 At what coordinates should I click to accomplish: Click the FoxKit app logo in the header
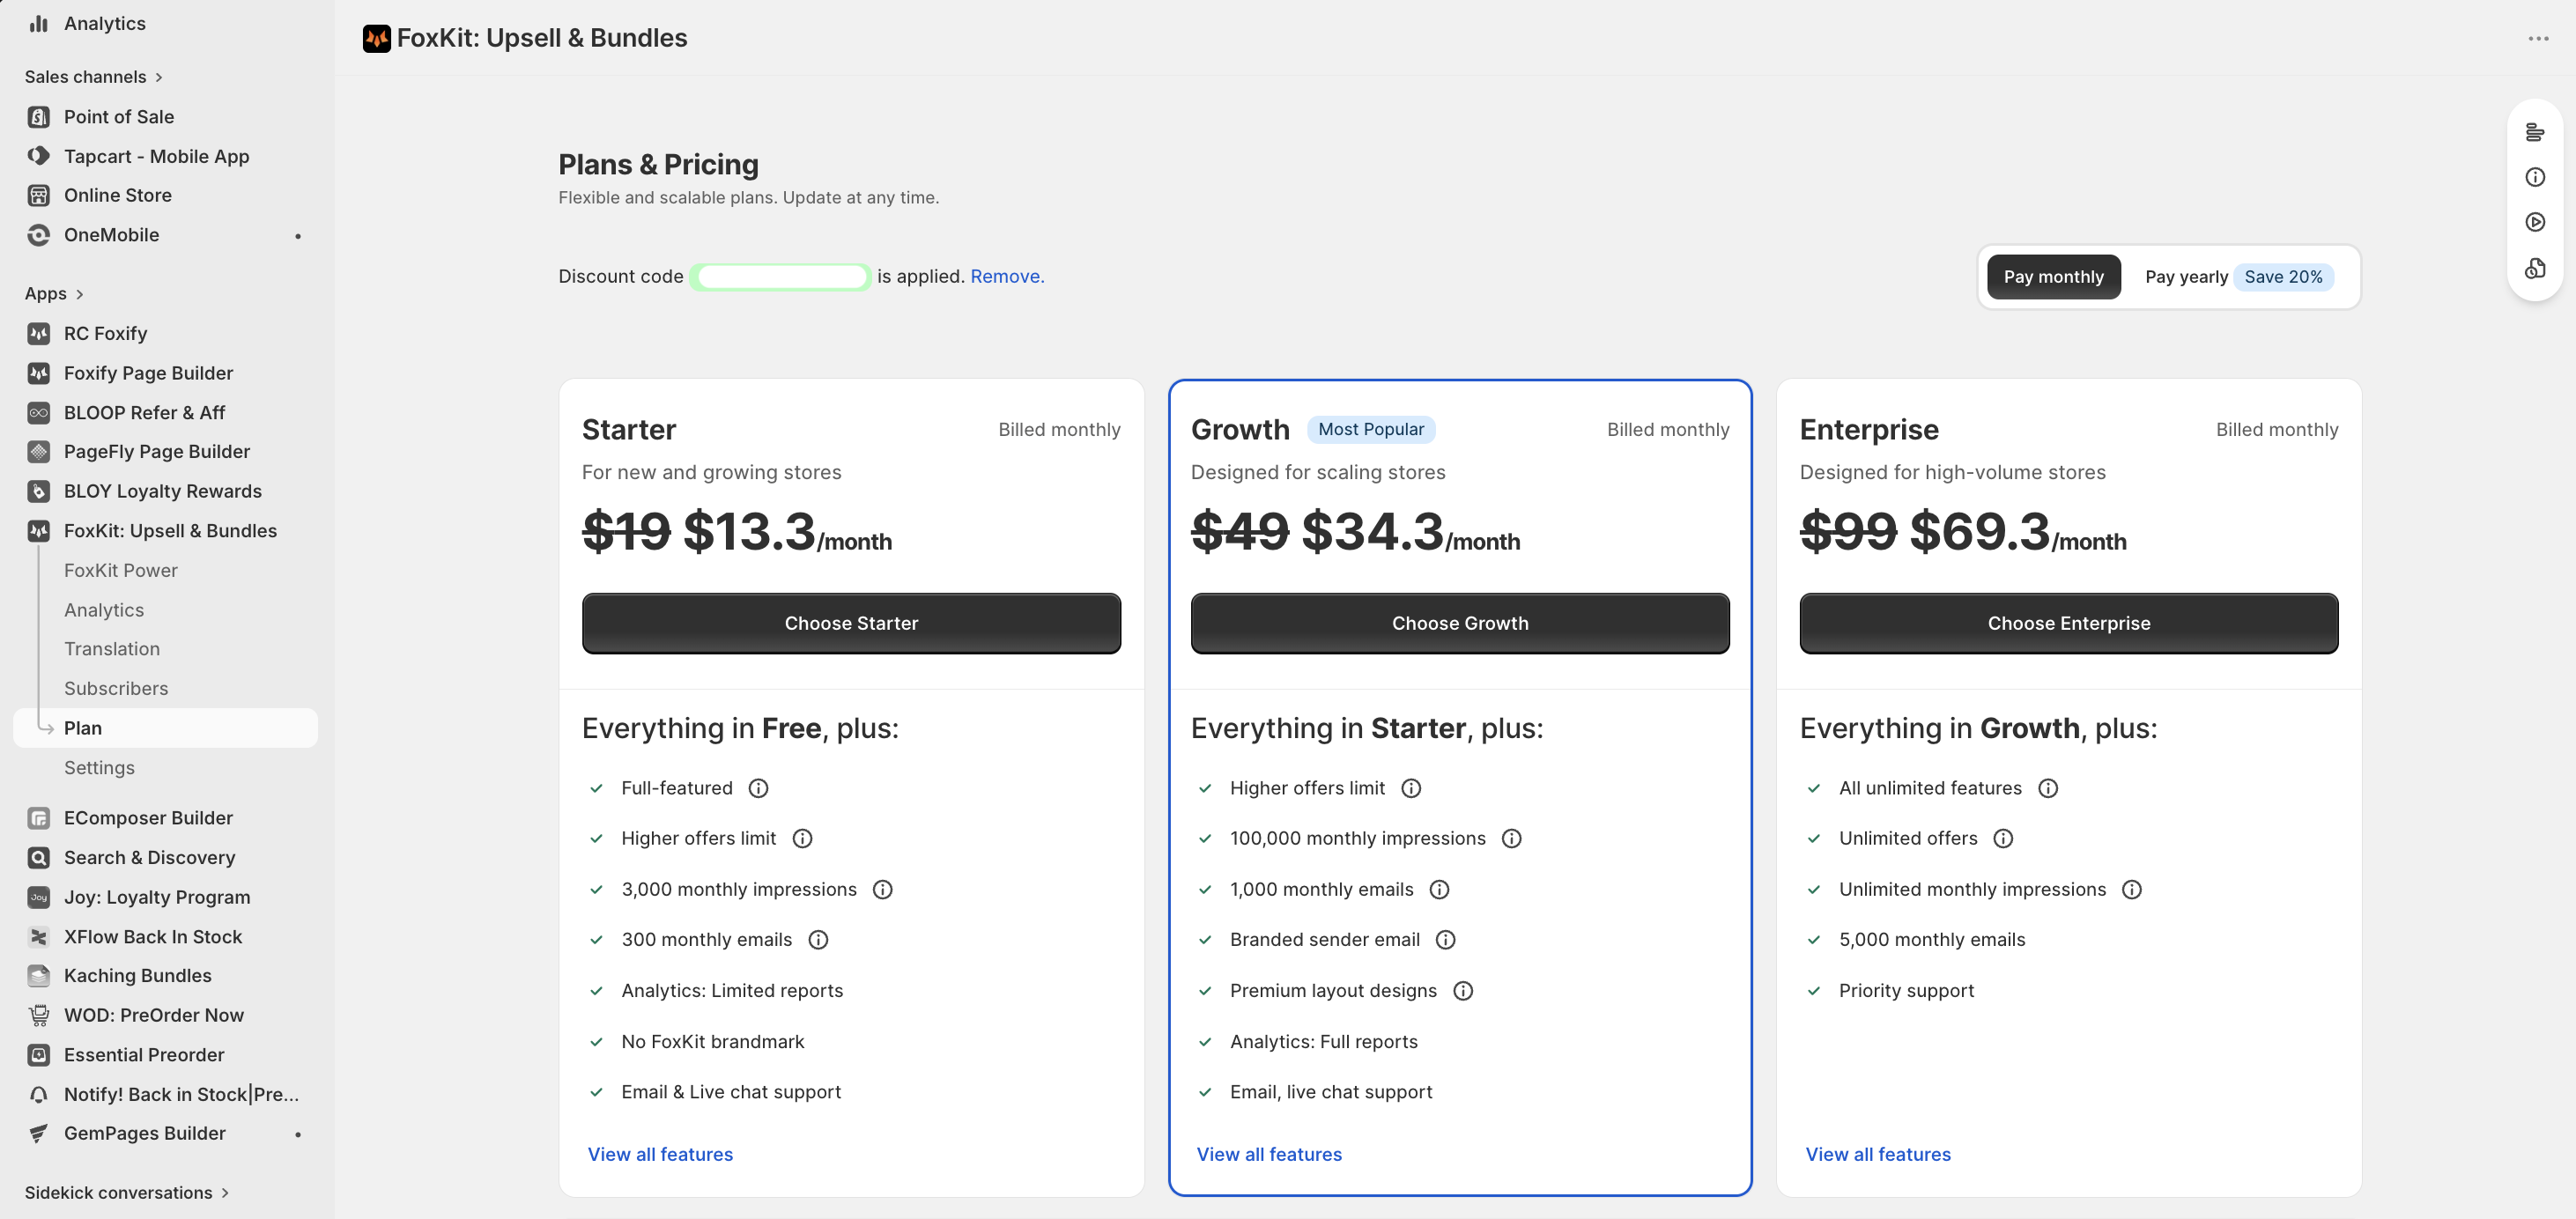click(376, 38)
